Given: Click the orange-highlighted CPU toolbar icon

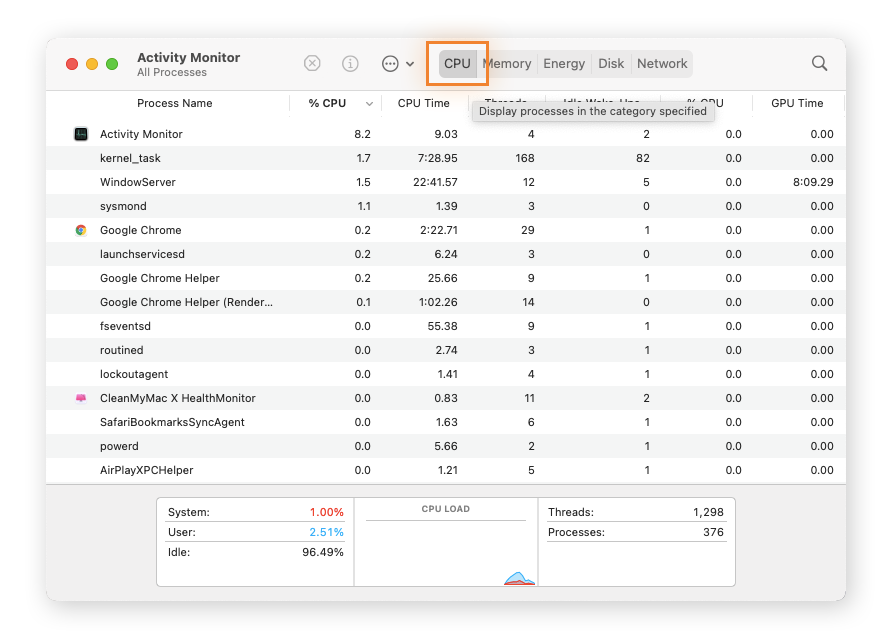Looking at the screenshot, I should click(457, 63).
